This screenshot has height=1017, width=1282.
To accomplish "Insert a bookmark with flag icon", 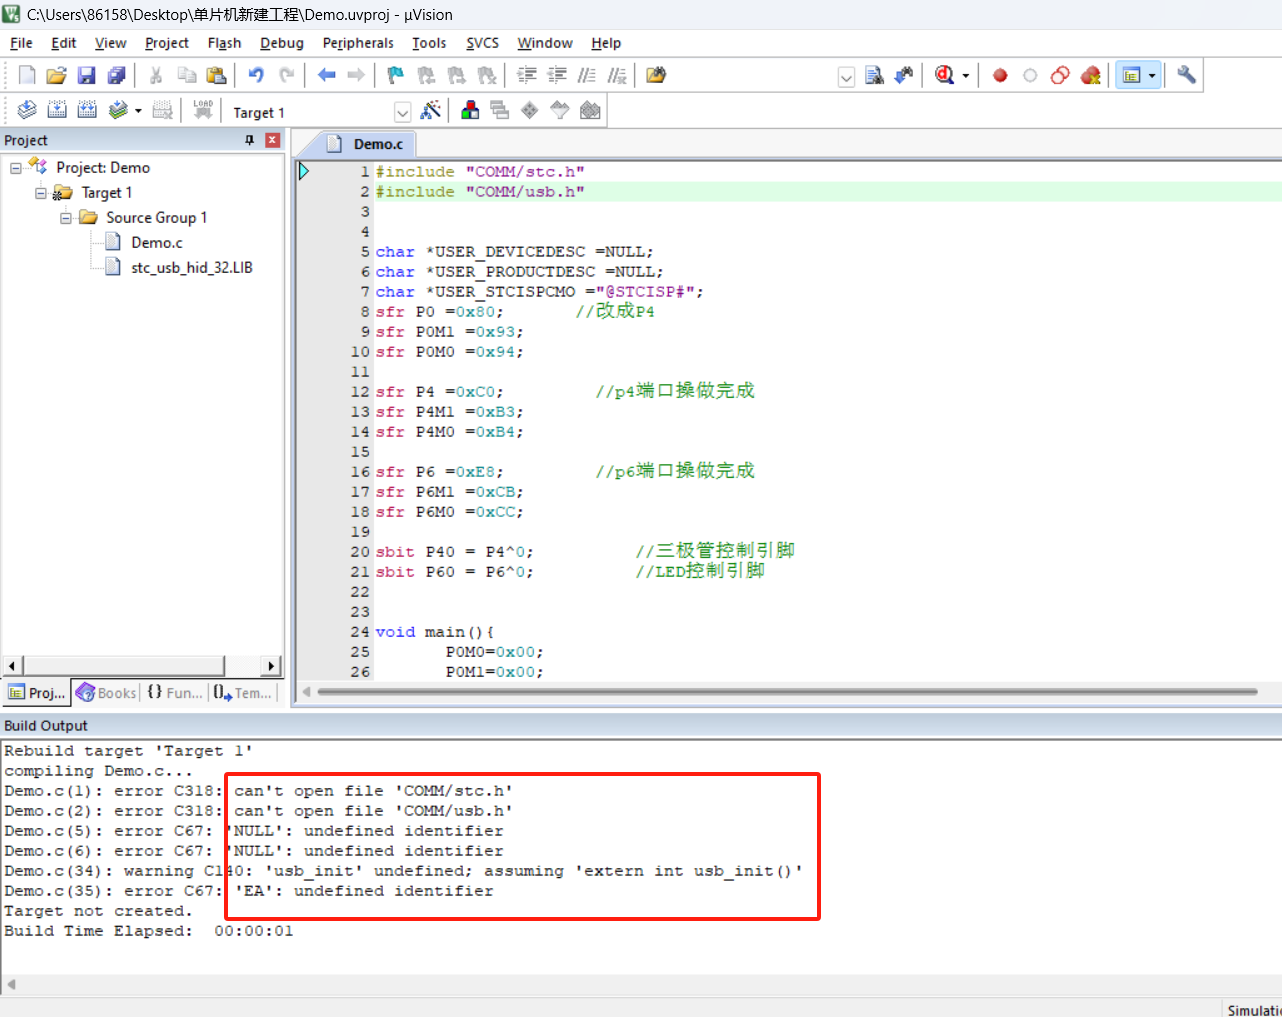I will tap(396, 75).
